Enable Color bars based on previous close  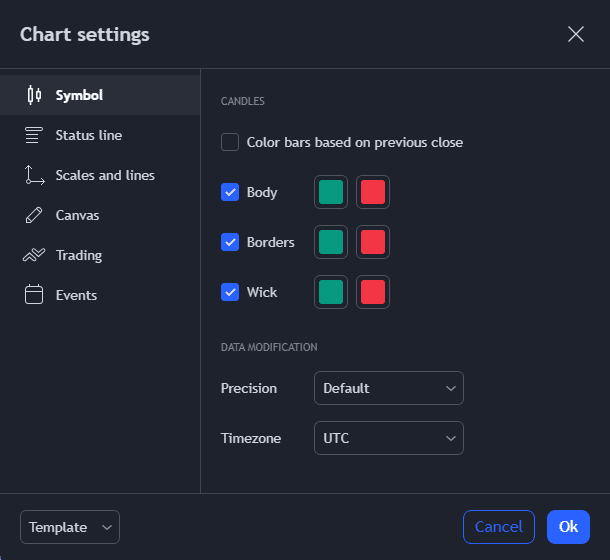(230, 142)
